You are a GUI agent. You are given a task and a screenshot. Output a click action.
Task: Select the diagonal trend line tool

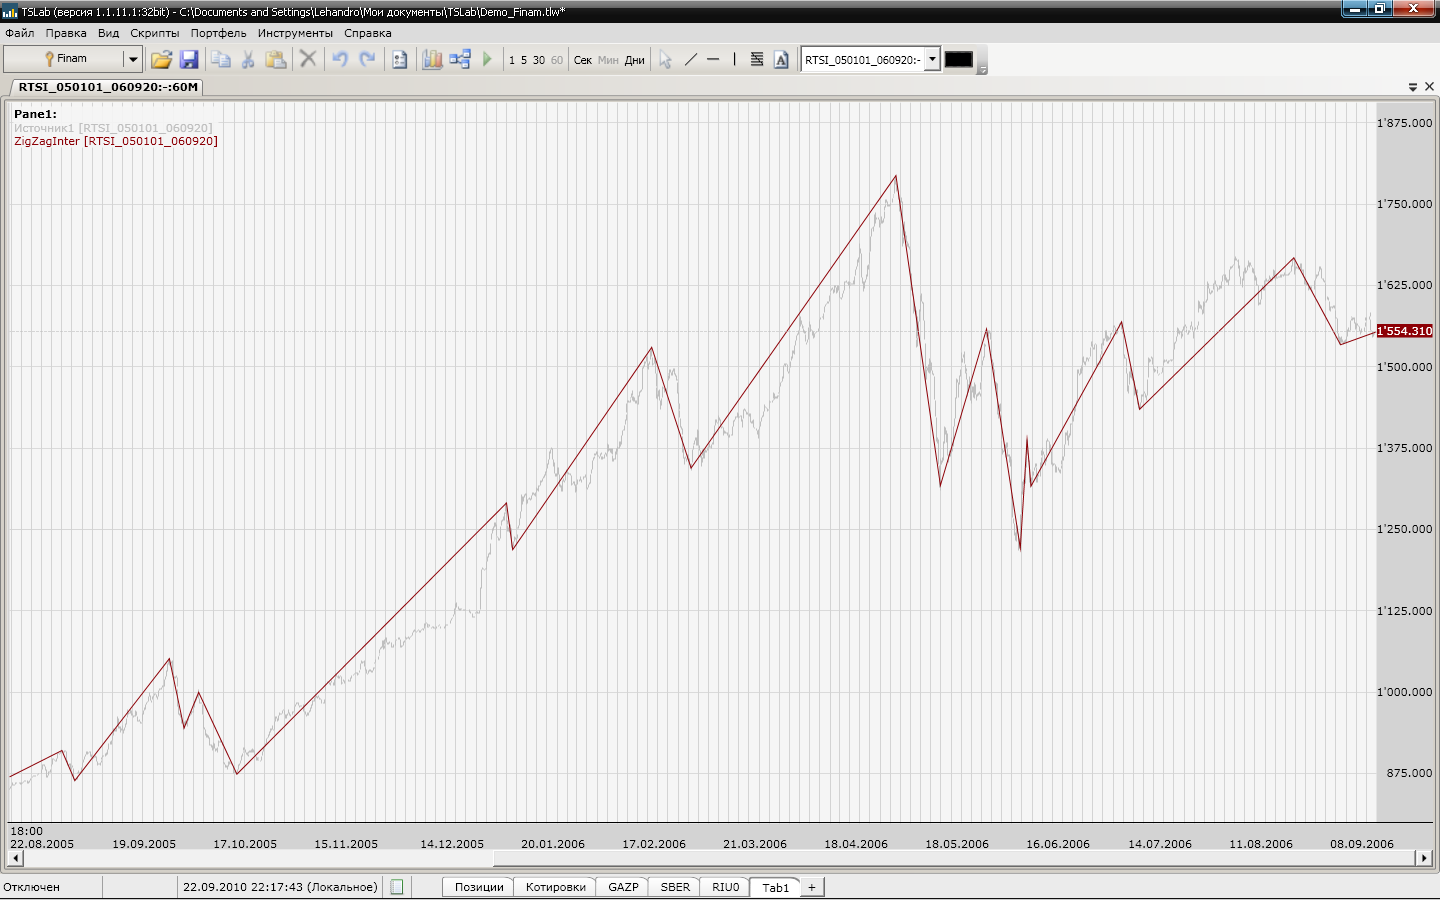point(690,60)
